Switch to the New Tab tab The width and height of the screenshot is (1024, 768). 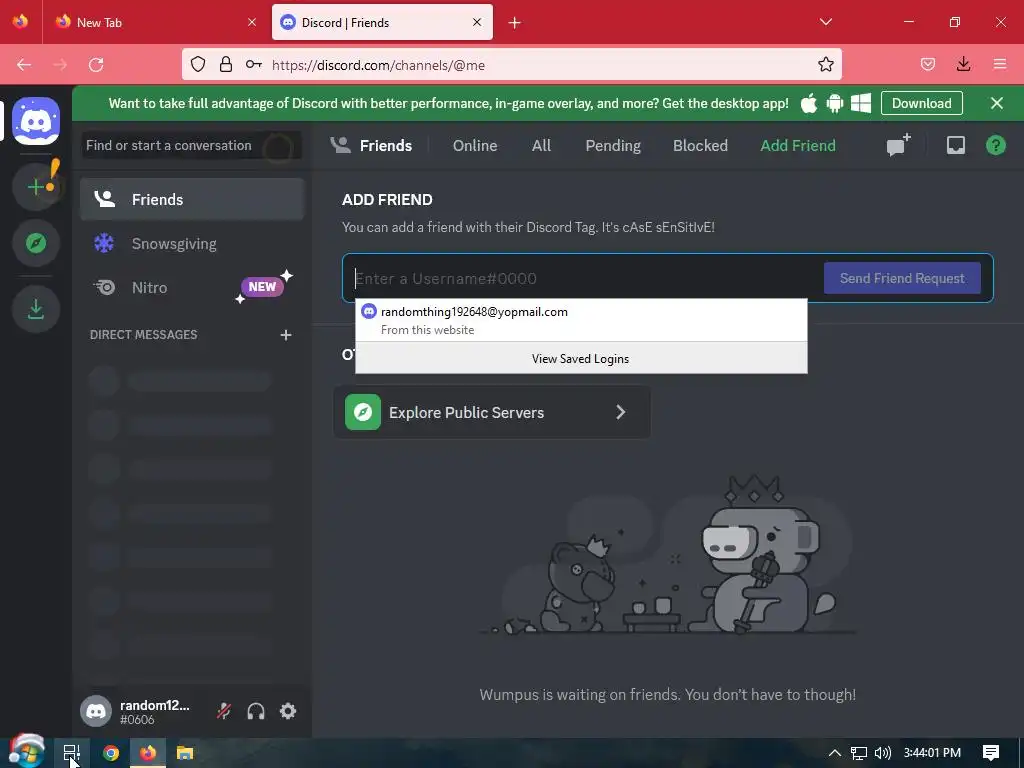click(x=155, y=22)
